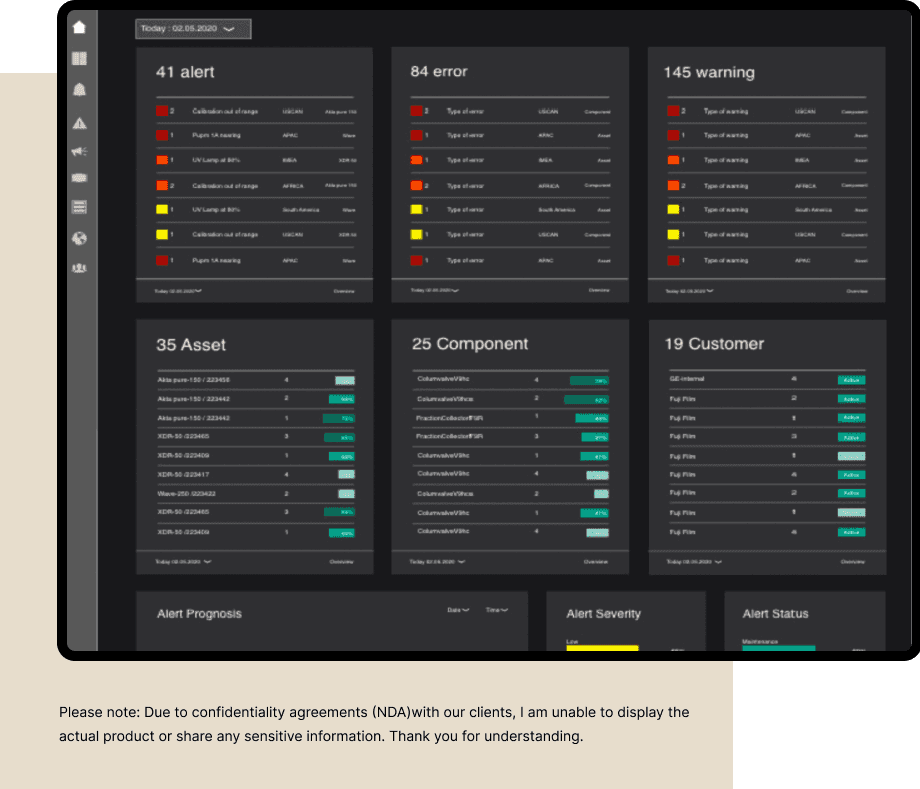Screen dimensions: 920x789
Task: Click the yellow swatch on the UV Lamp South America alert
Action: [162, 209]
